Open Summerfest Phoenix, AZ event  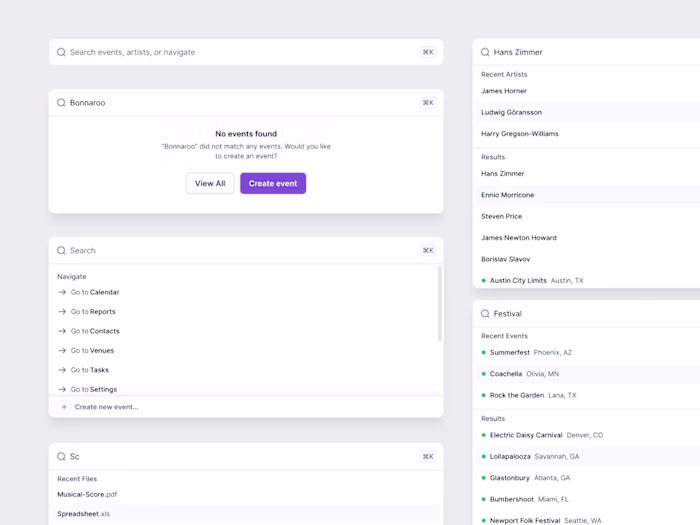tap(588, 352)
